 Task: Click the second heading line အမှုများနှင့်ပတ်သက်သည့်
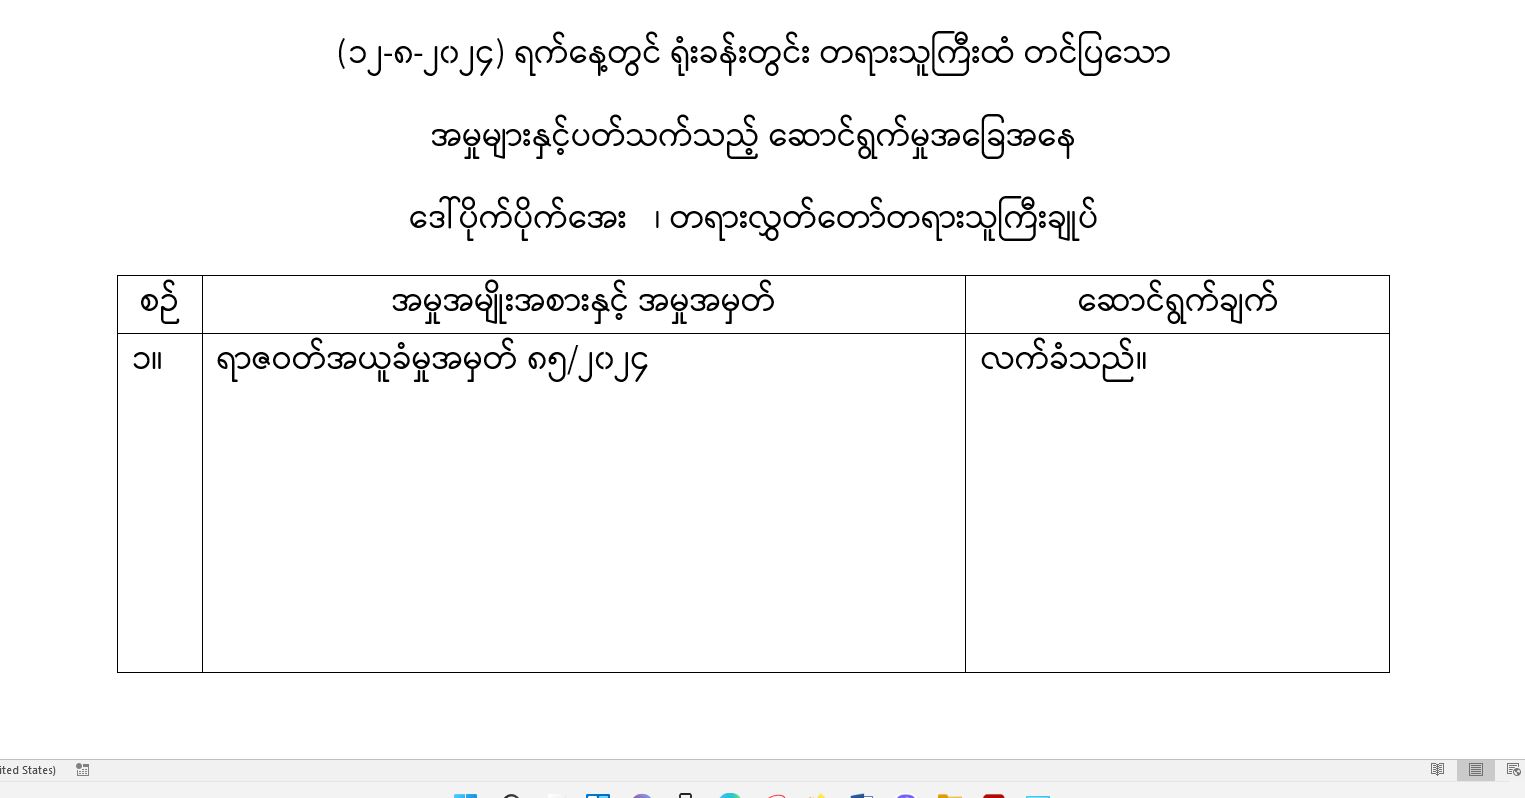753,138
